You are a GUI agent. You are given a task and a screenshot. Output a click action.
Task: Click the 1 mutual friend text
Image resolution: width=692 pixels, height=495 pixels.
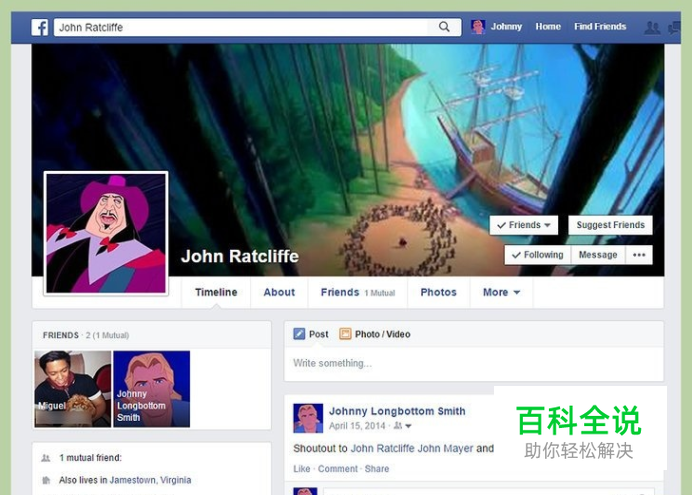click(90, 458)
